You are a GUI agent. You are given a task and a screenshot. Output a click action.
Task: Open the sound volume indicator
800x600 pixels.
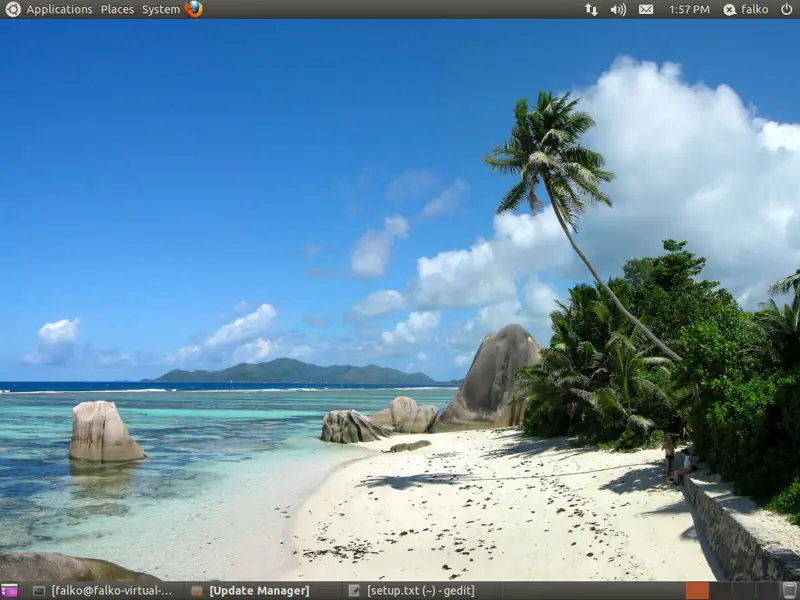point(618,9)
